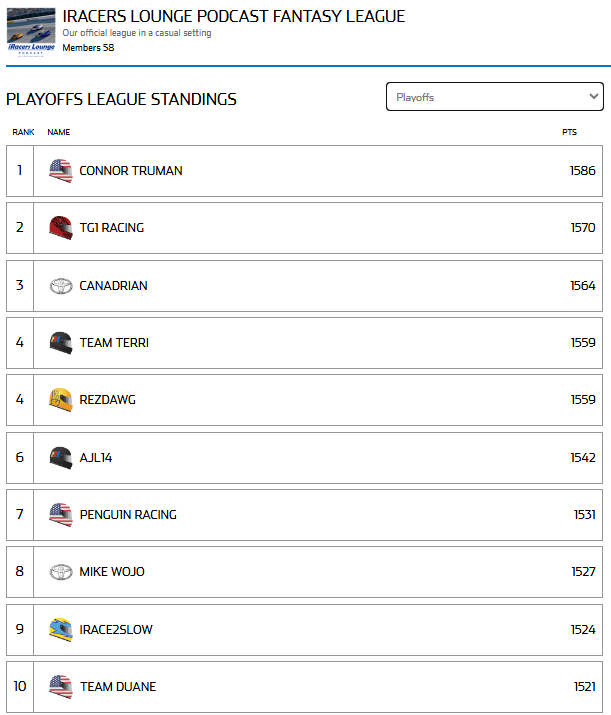Click AJL14's black helmet icon
This screenshot has width=611, height=715.
[x=61, y=458]
